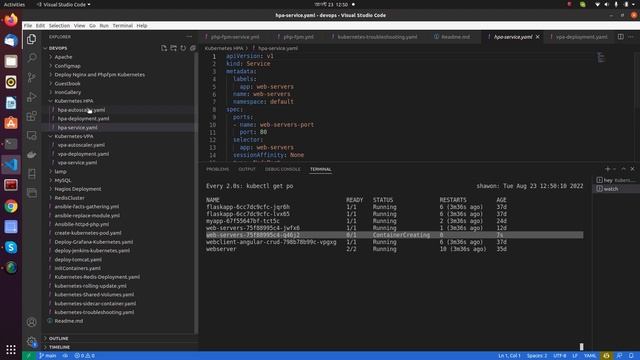The image size is (640, 360).
Task: Click Activities in the Ubuntu top bar
Action: pos(14,4)
